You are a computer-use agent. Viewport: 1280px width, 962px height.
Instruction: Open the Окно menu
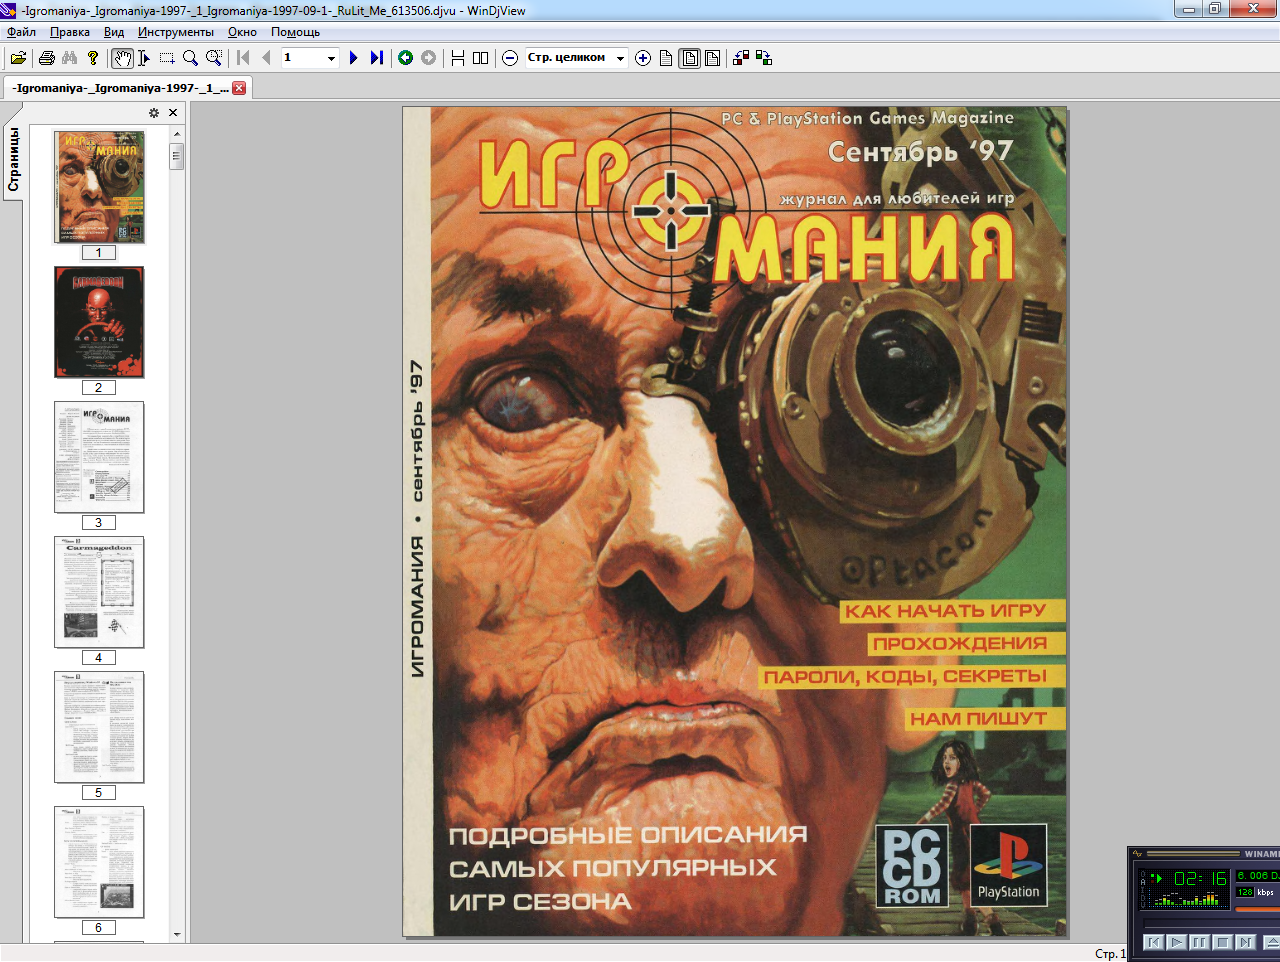coord(242,32)
